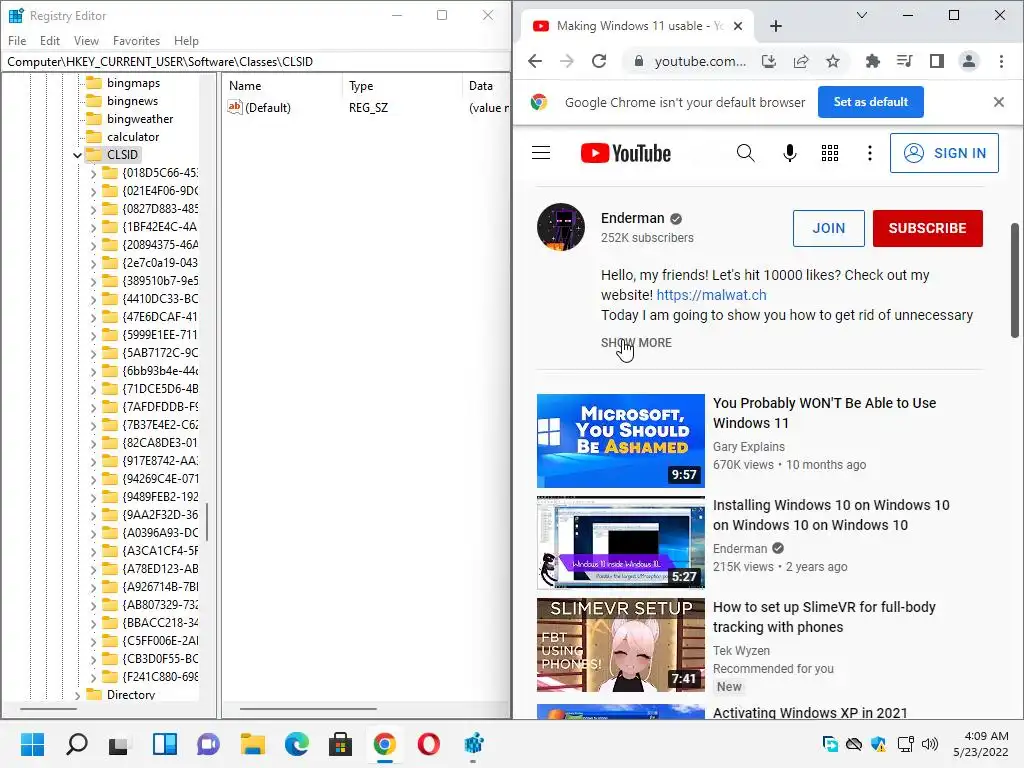Click the Chrome back arrow
Viewport: 1024px width, 768px height.
click(535, 61)
